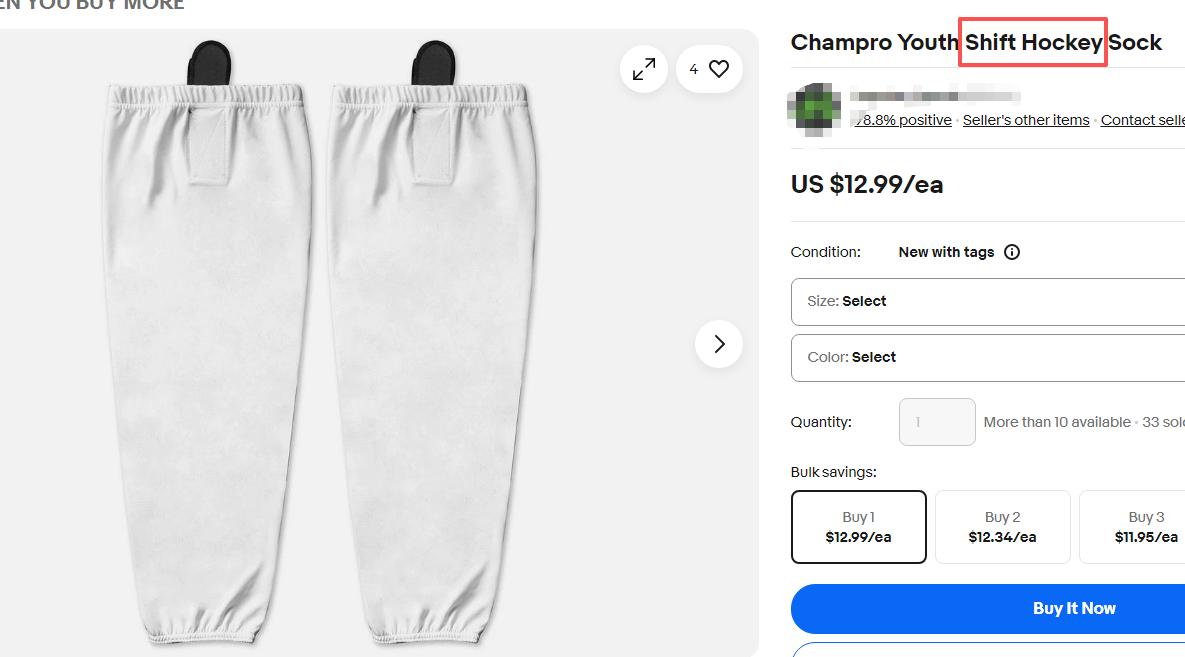Open the Size select dropdown
This screenshot has width=1185, height=657.
tap(988, 301)
